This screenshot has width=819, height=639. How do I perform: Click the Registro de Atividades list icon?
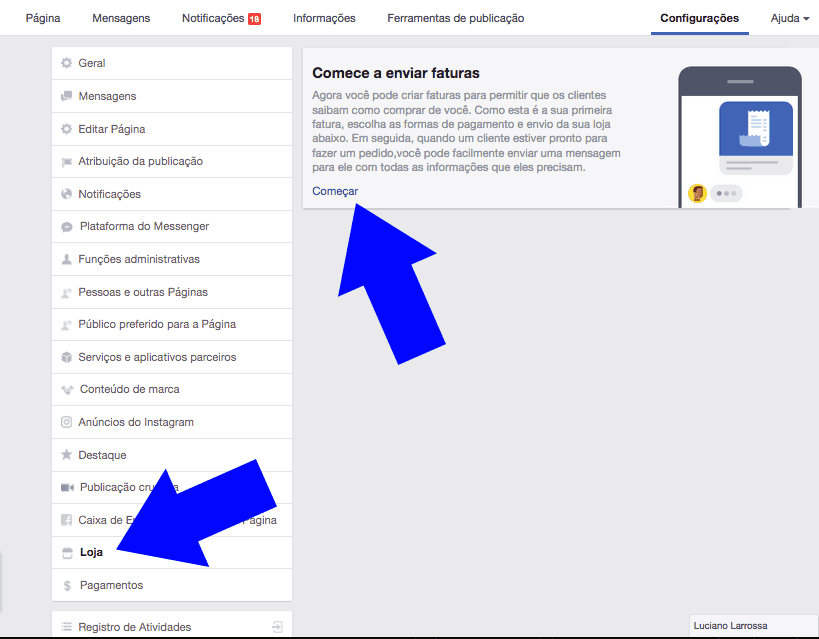[x=66, y=626]
